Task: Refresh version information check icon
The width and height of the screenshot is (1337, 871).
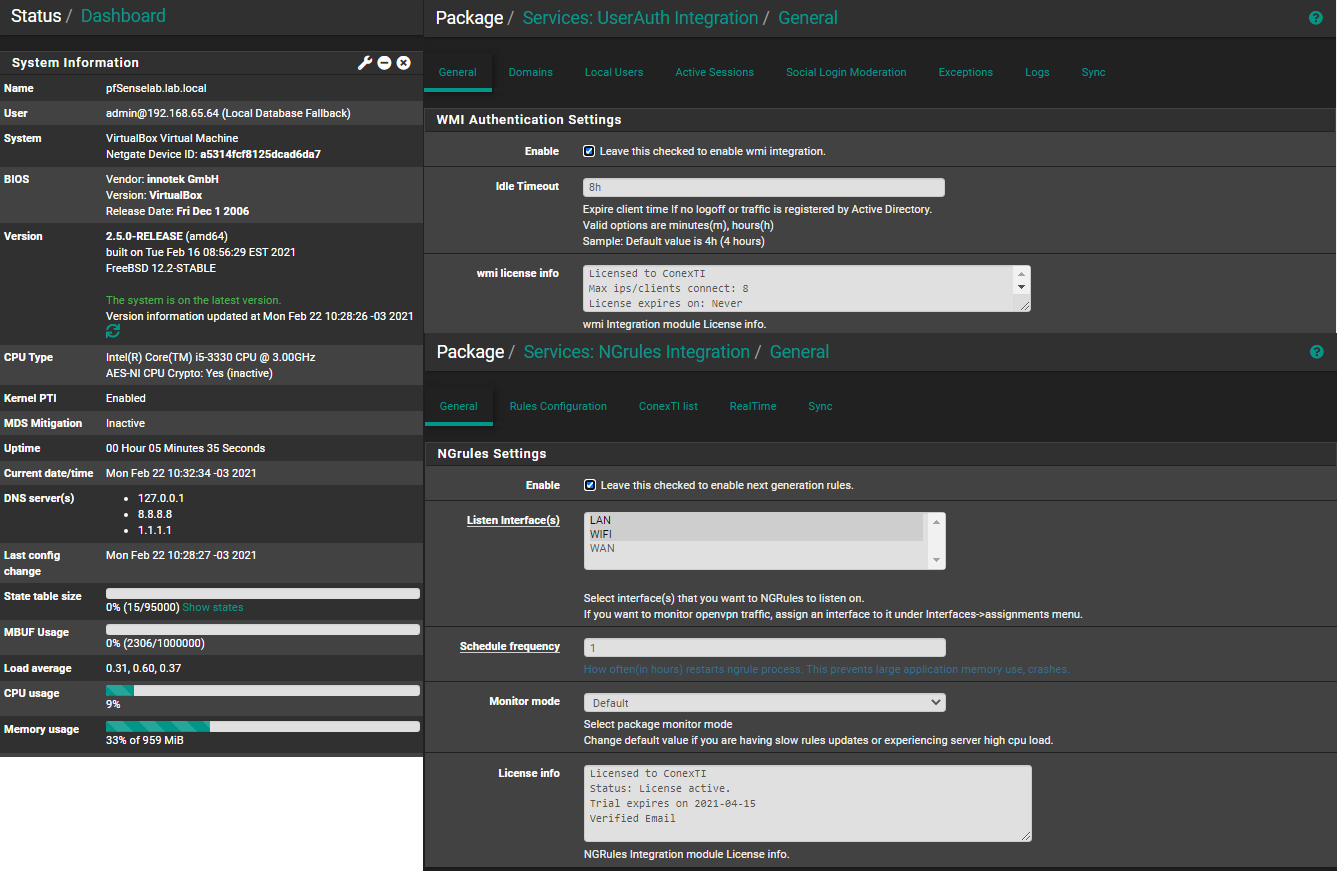Action: coord(113,331)
